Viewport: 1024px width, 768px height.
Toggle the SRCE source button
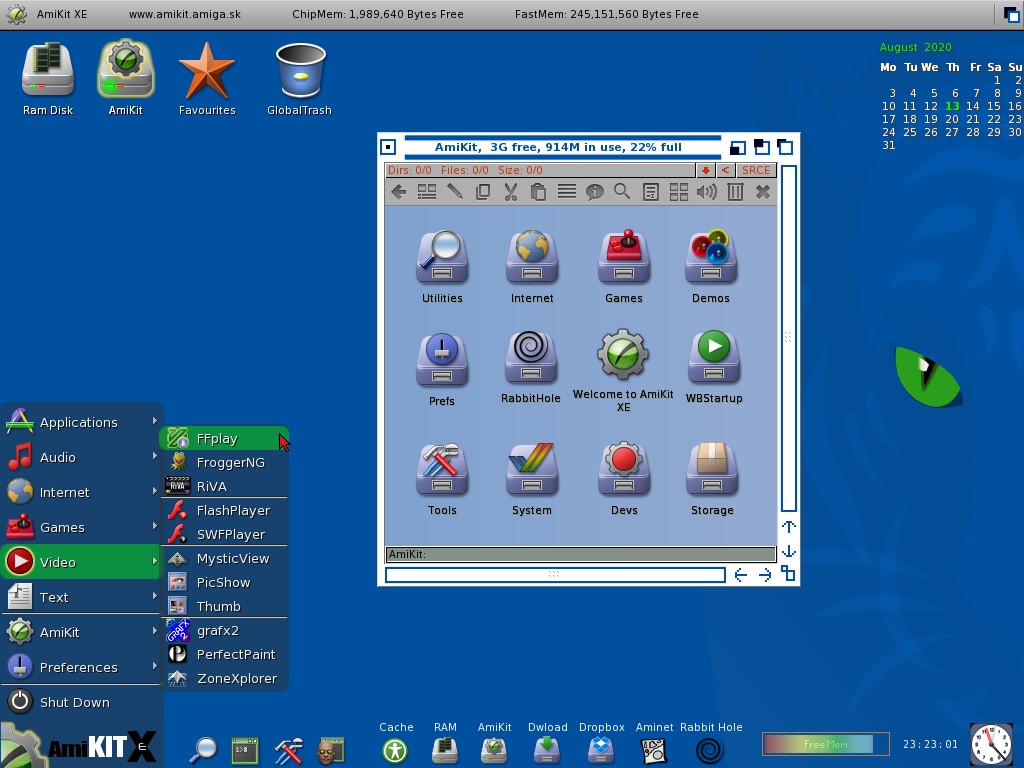(756, 171)
